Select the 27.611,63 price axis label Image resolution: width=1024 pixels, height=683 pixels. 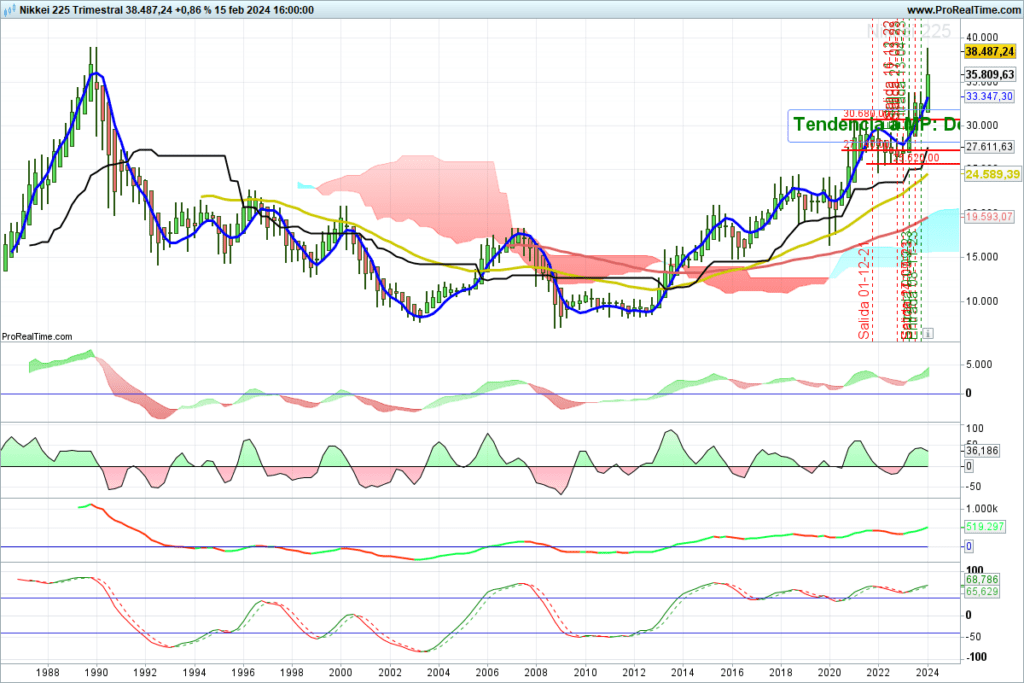[x=989, y=147]
